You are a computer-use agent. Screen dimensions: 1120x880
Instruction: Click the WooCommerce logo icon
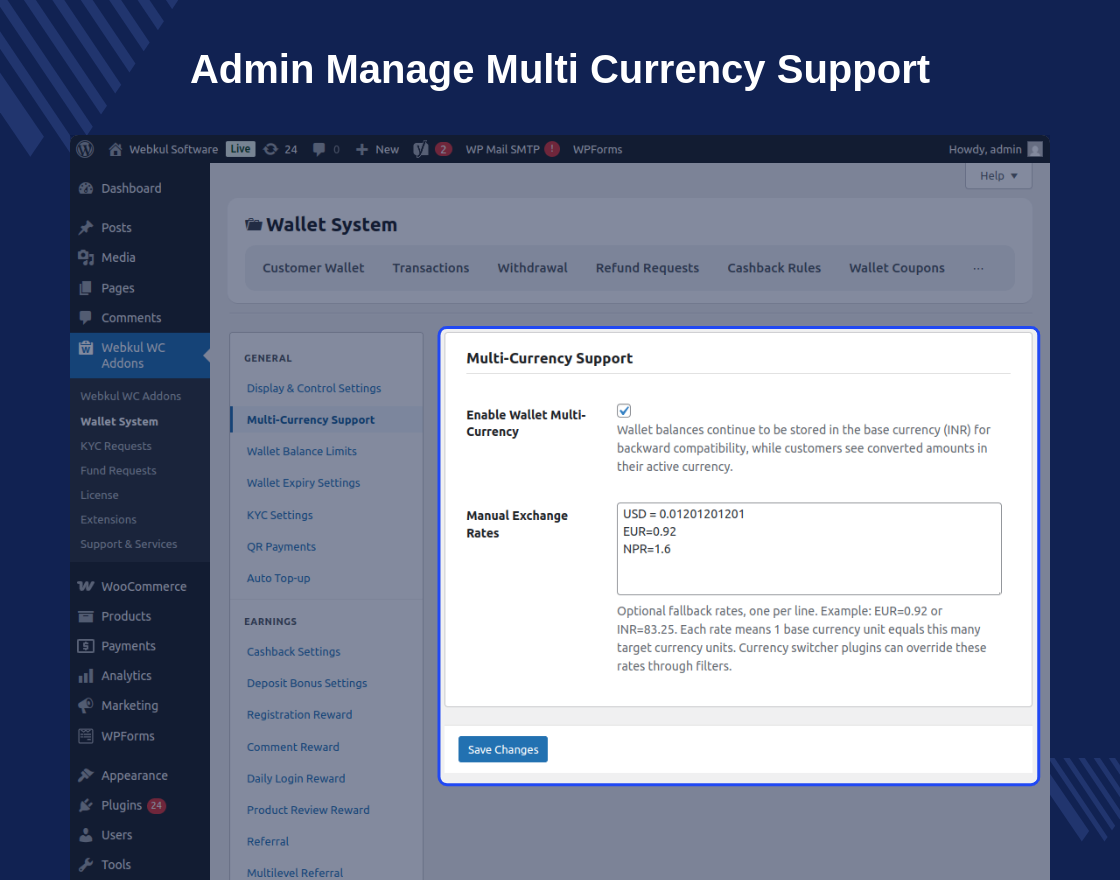pyautogui.click(x=86, y=586)
